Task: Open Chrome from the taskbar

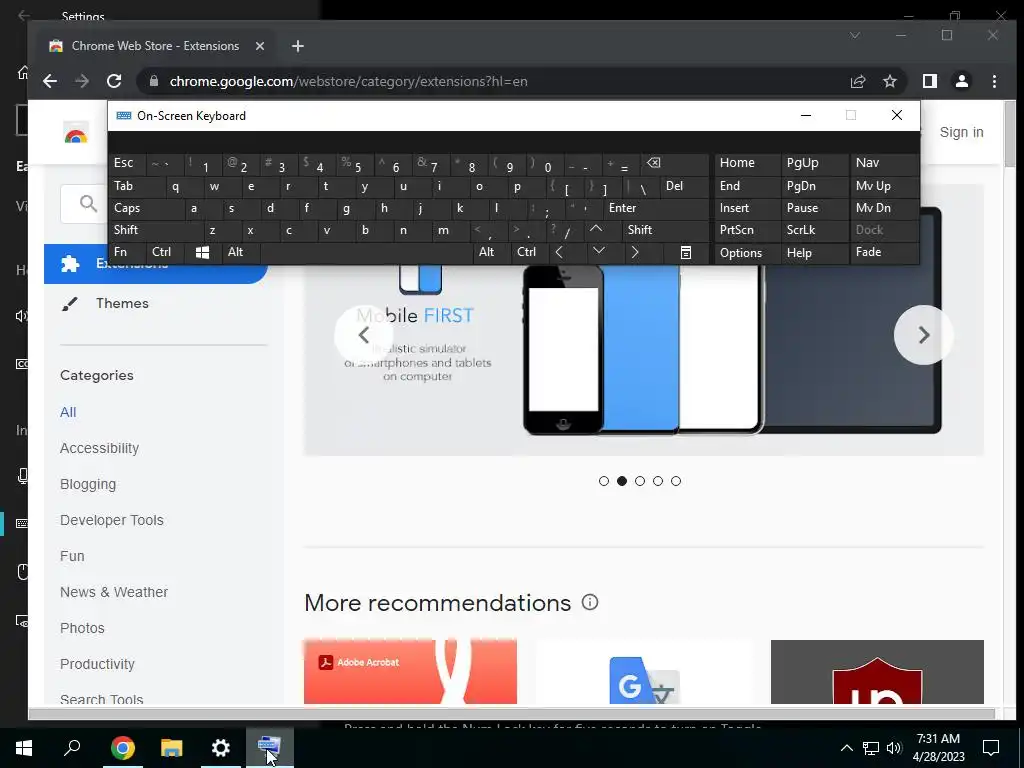Action: click(122, 747)
